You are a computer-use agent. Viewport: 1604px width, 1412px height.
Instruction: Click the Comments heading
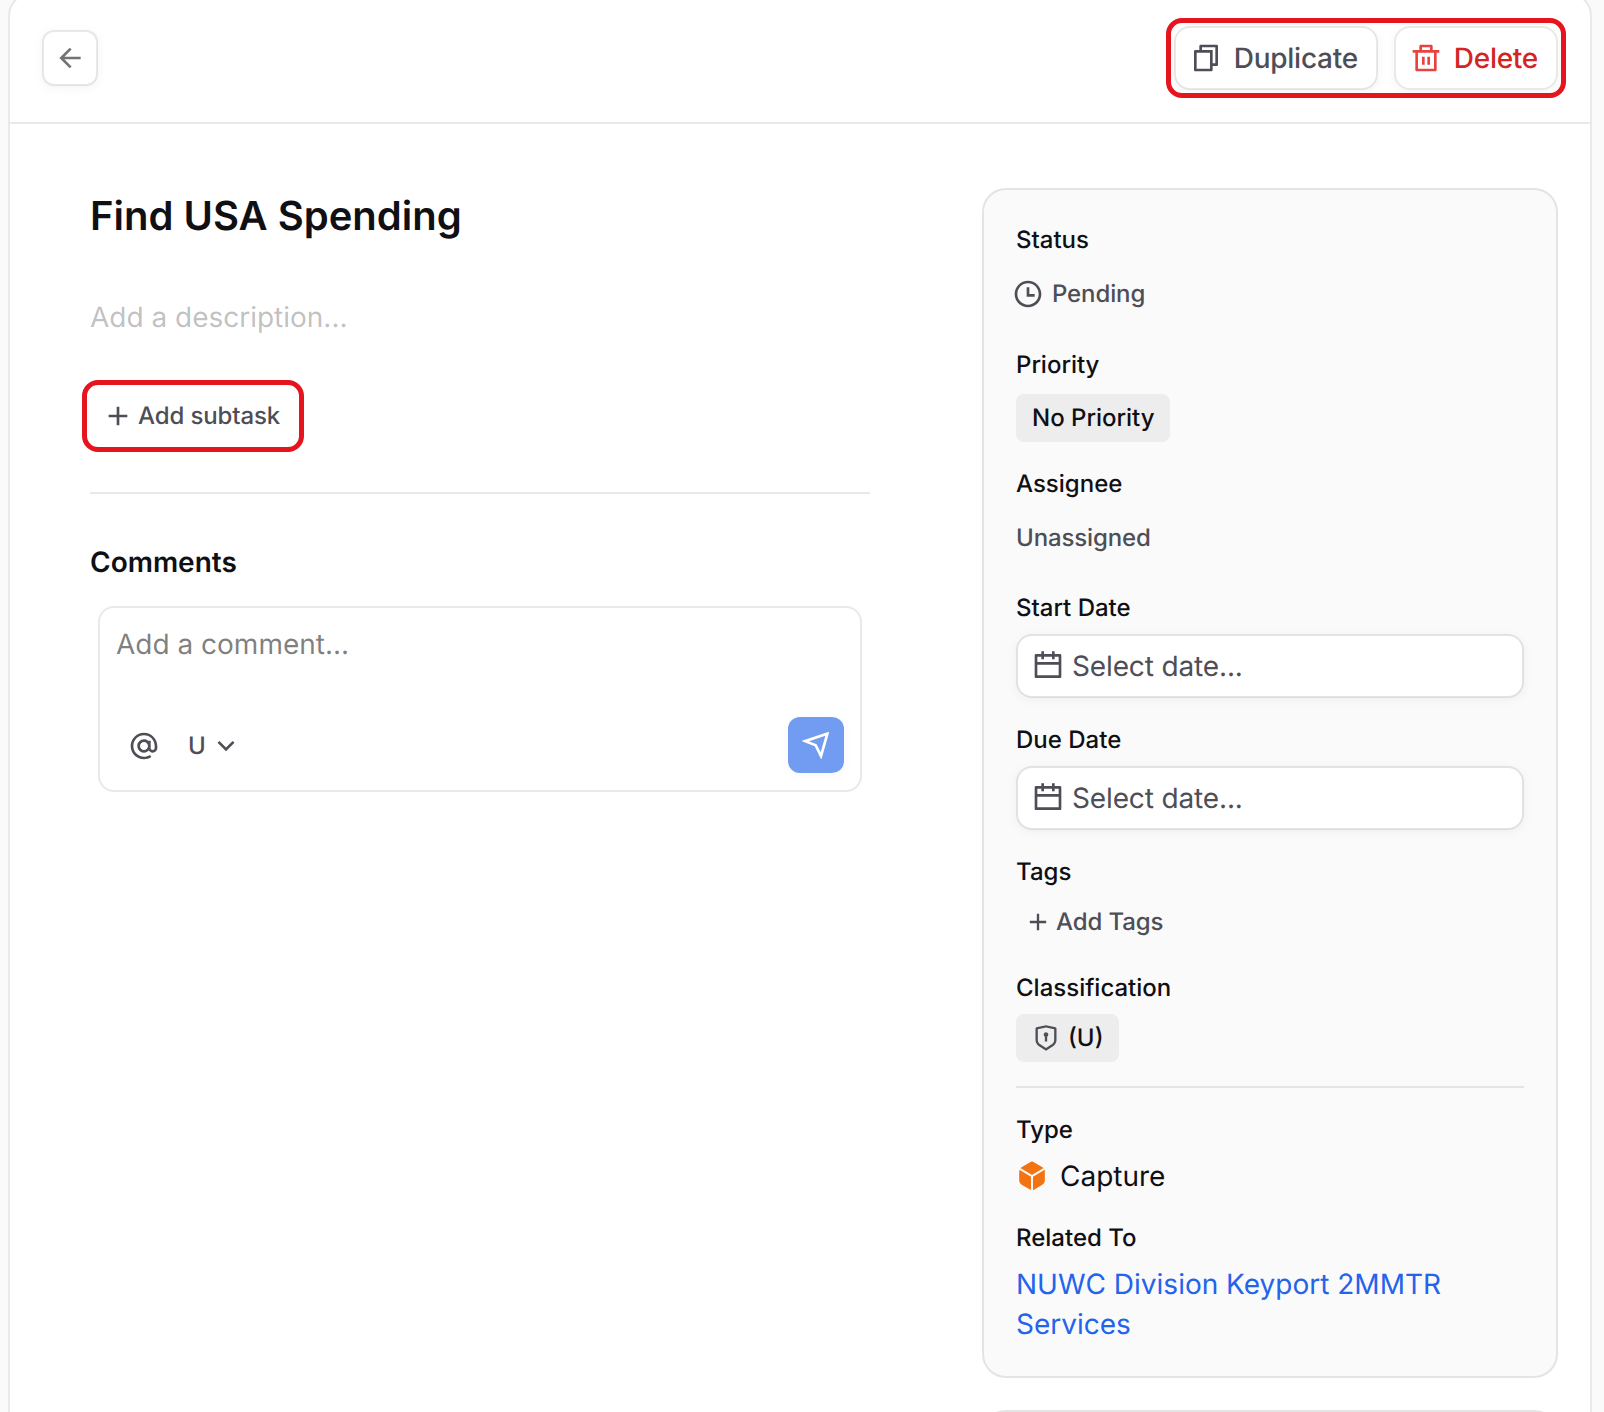[x=164, y=563]
